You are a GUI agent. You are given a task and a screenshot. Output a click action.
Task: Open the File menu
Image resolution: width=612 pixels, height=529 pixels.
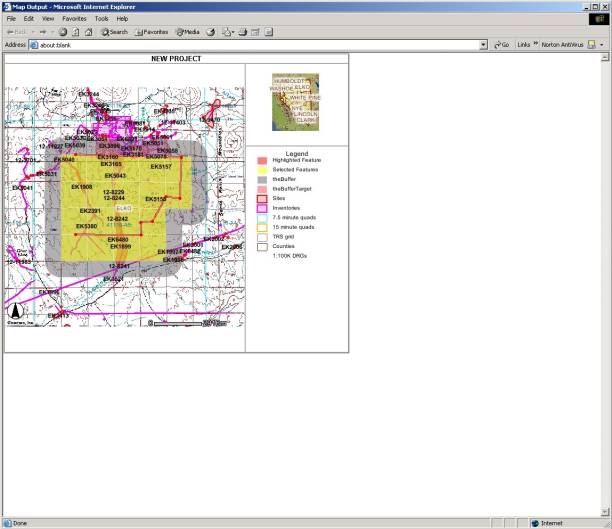[11, 19]
